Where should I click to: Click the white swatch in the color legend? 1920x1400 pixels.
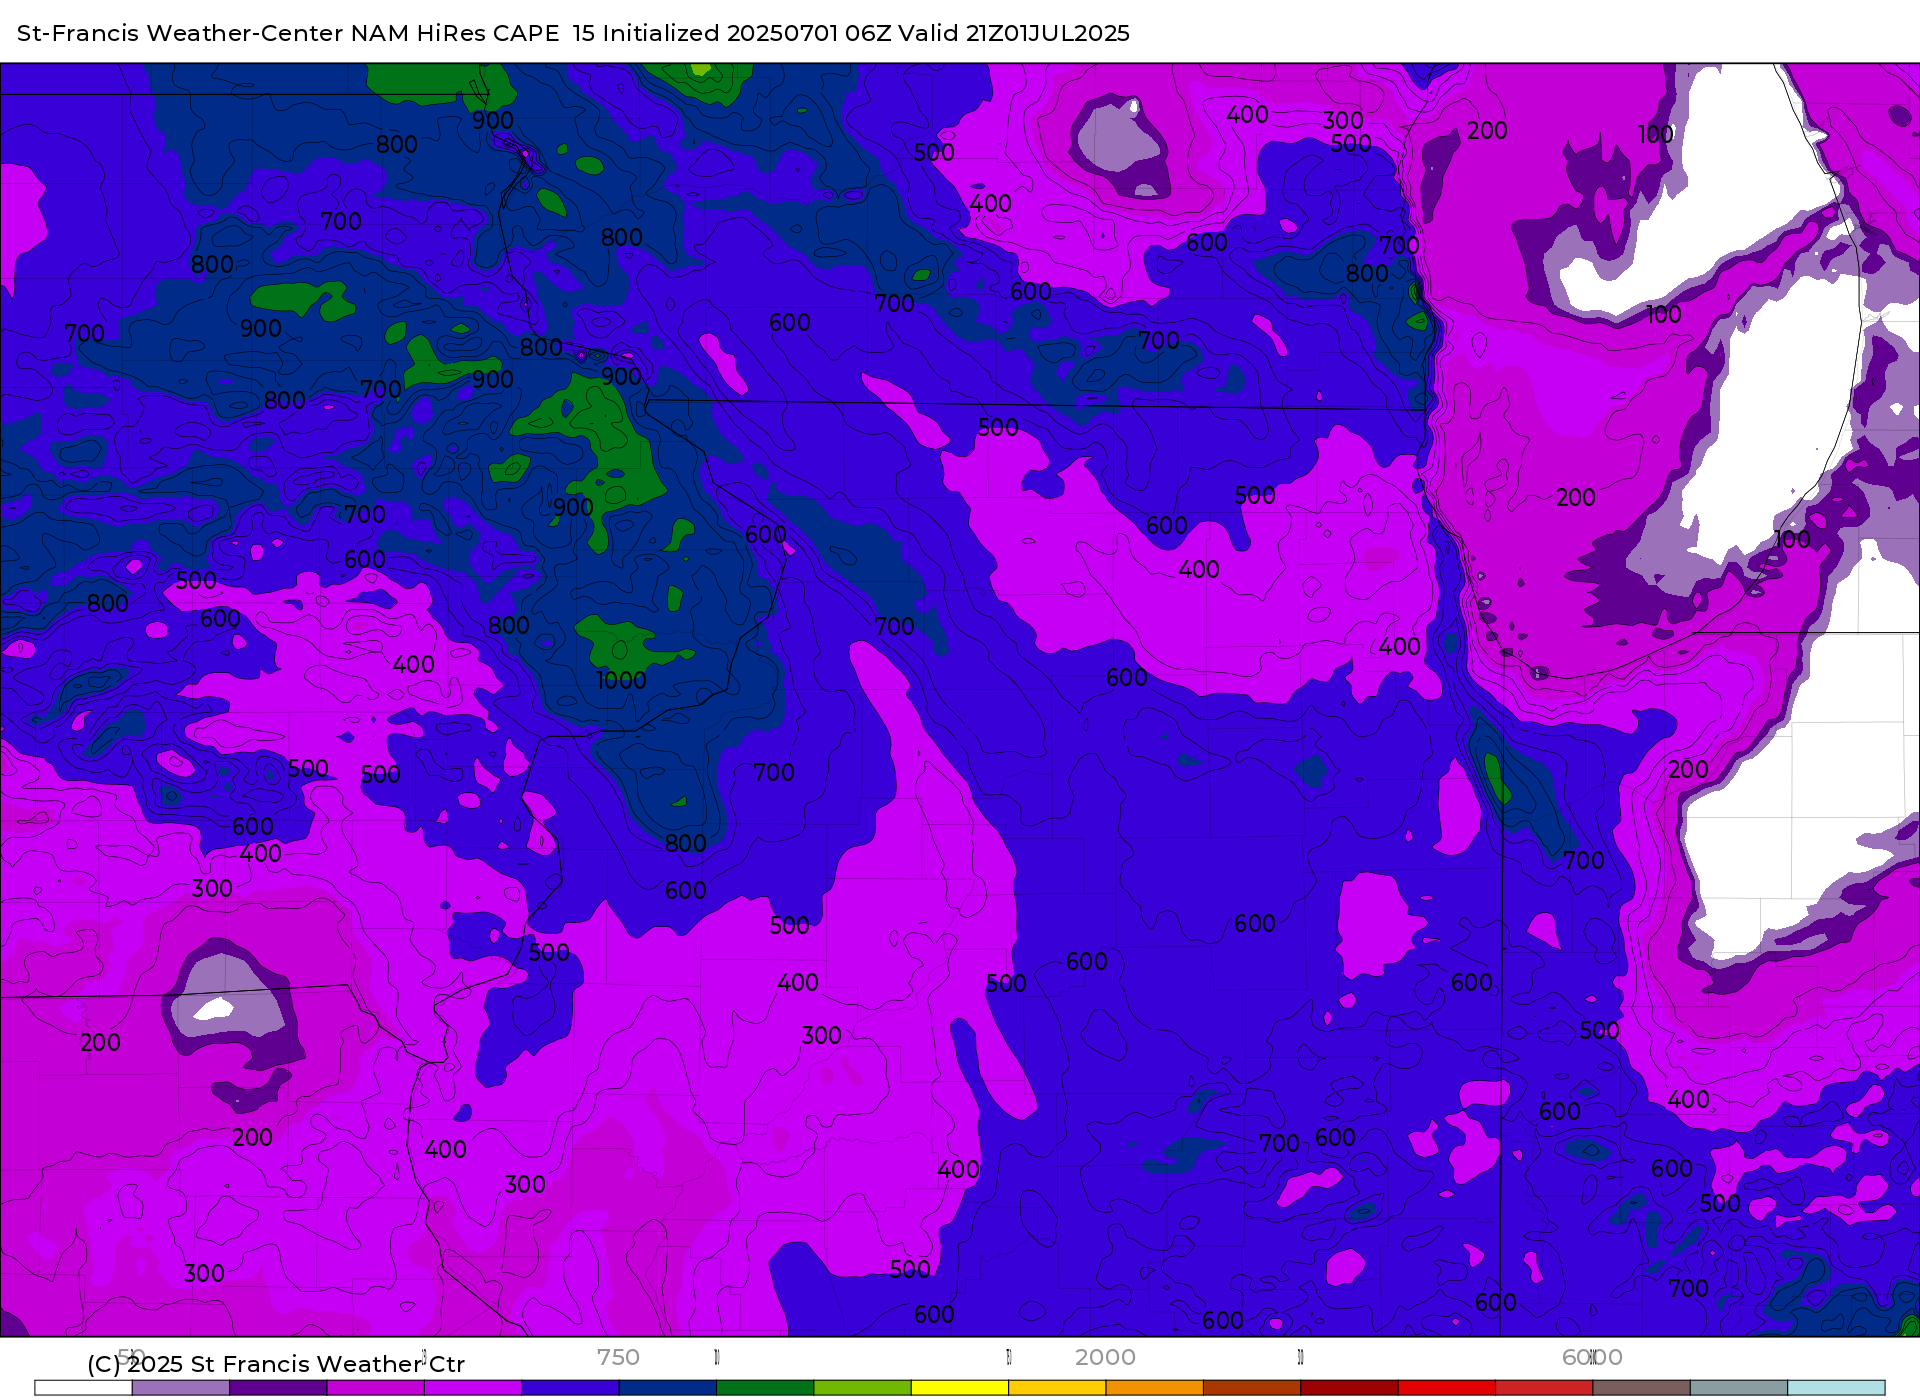83,1388
